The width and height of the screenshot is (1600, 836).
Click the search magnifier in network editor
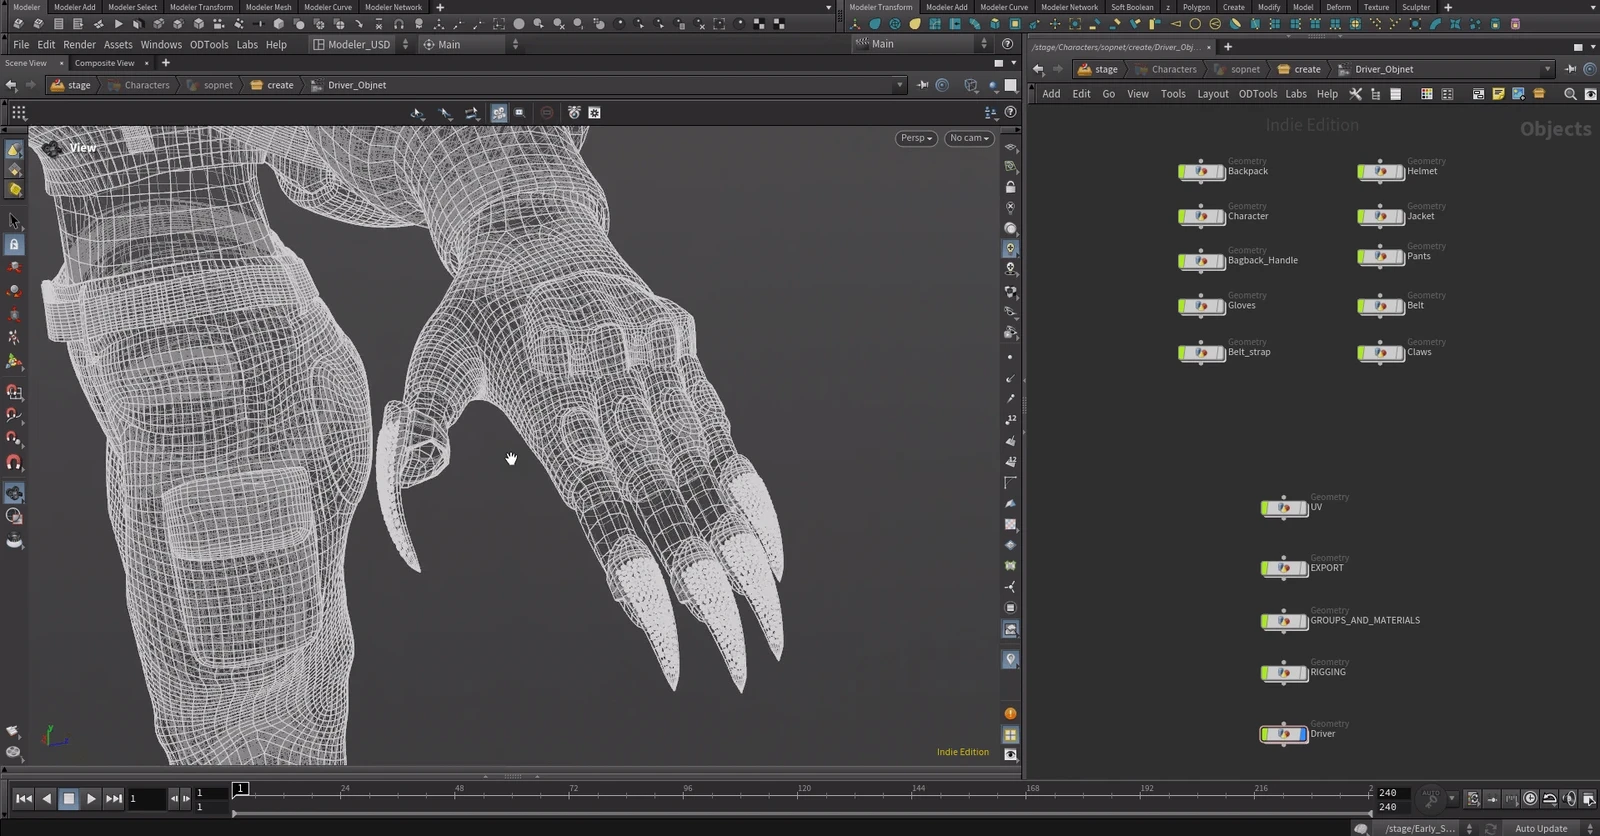tap(1570, 94)
